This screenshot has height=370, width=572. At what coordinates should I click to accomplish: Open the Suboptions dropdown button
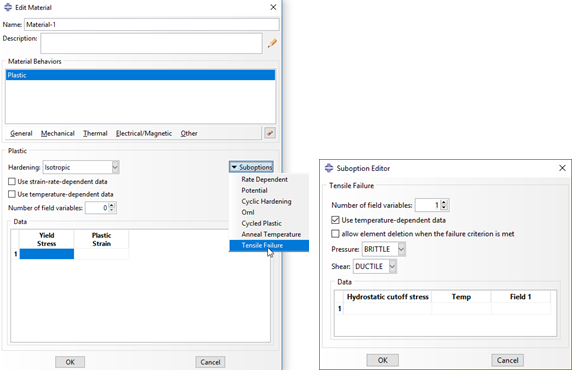coord(252,167)
